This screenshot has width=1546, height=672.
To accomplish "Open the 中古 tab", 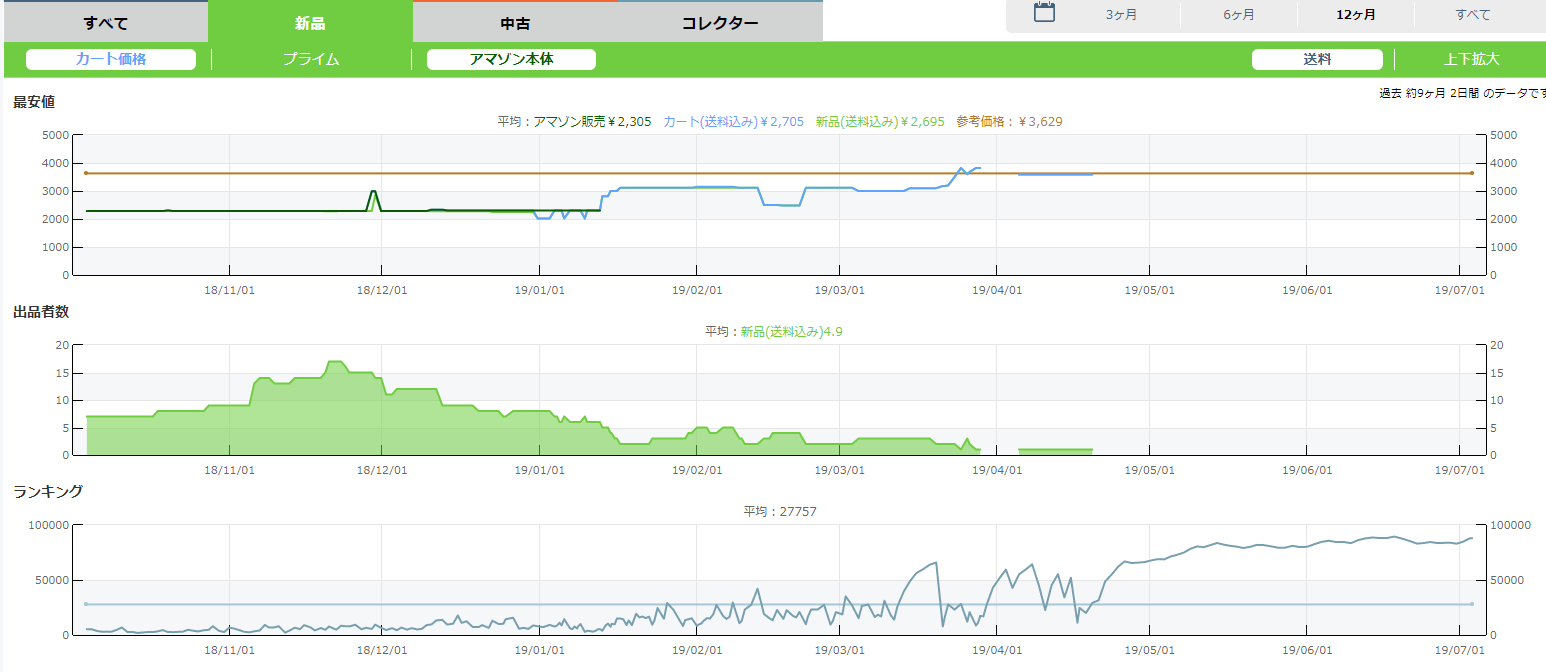I will 515,23.
